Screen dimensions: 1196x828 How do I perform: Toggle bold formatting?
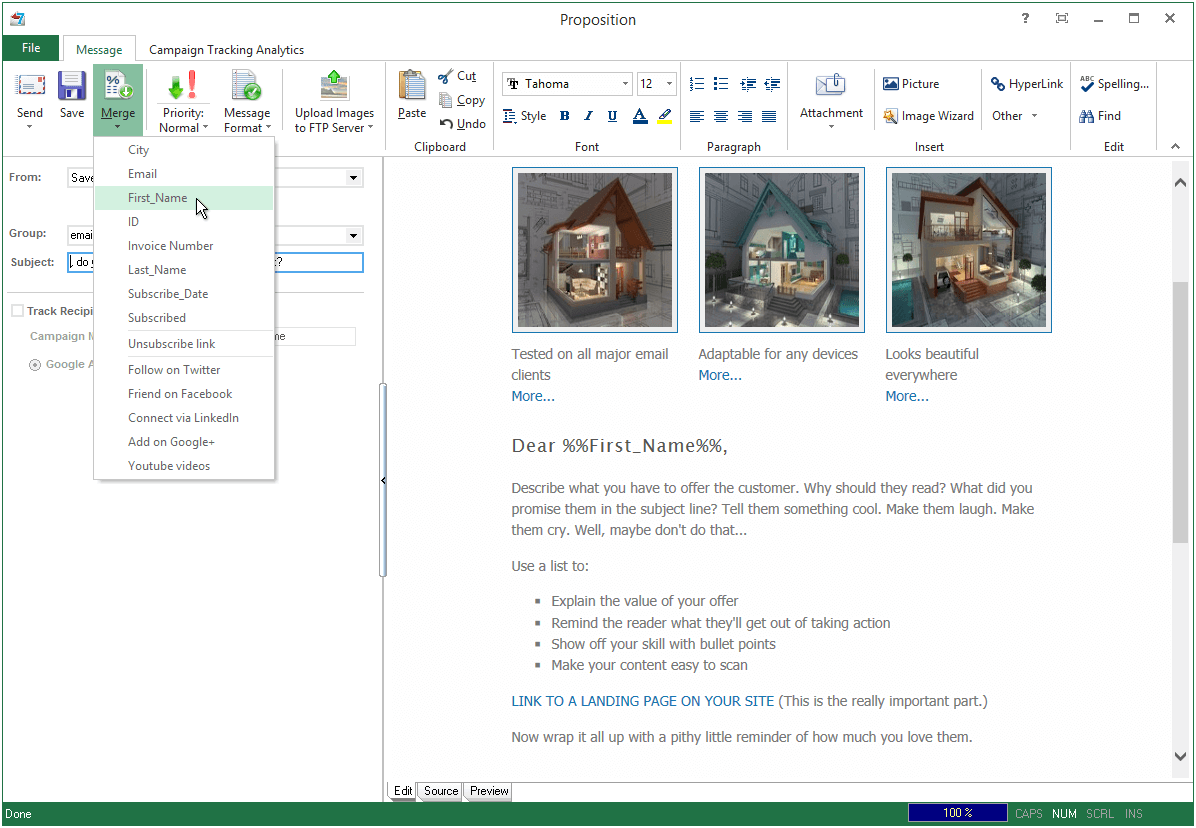564,116
